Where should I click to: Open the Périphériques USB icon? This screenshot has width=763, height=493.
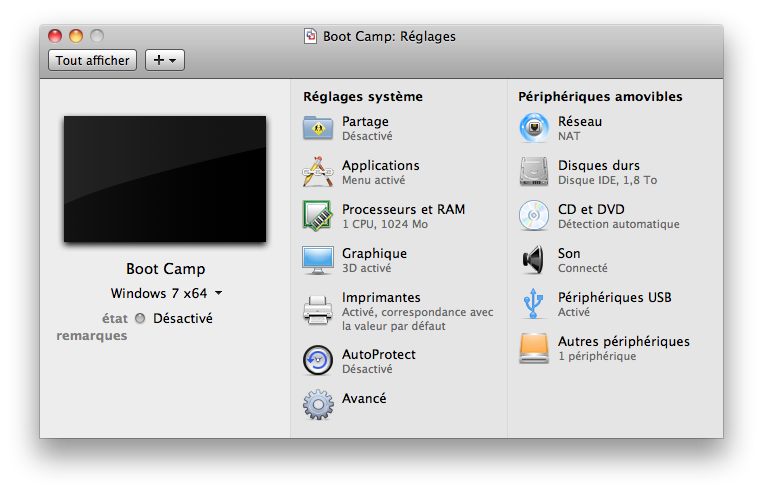coord(534,304)
